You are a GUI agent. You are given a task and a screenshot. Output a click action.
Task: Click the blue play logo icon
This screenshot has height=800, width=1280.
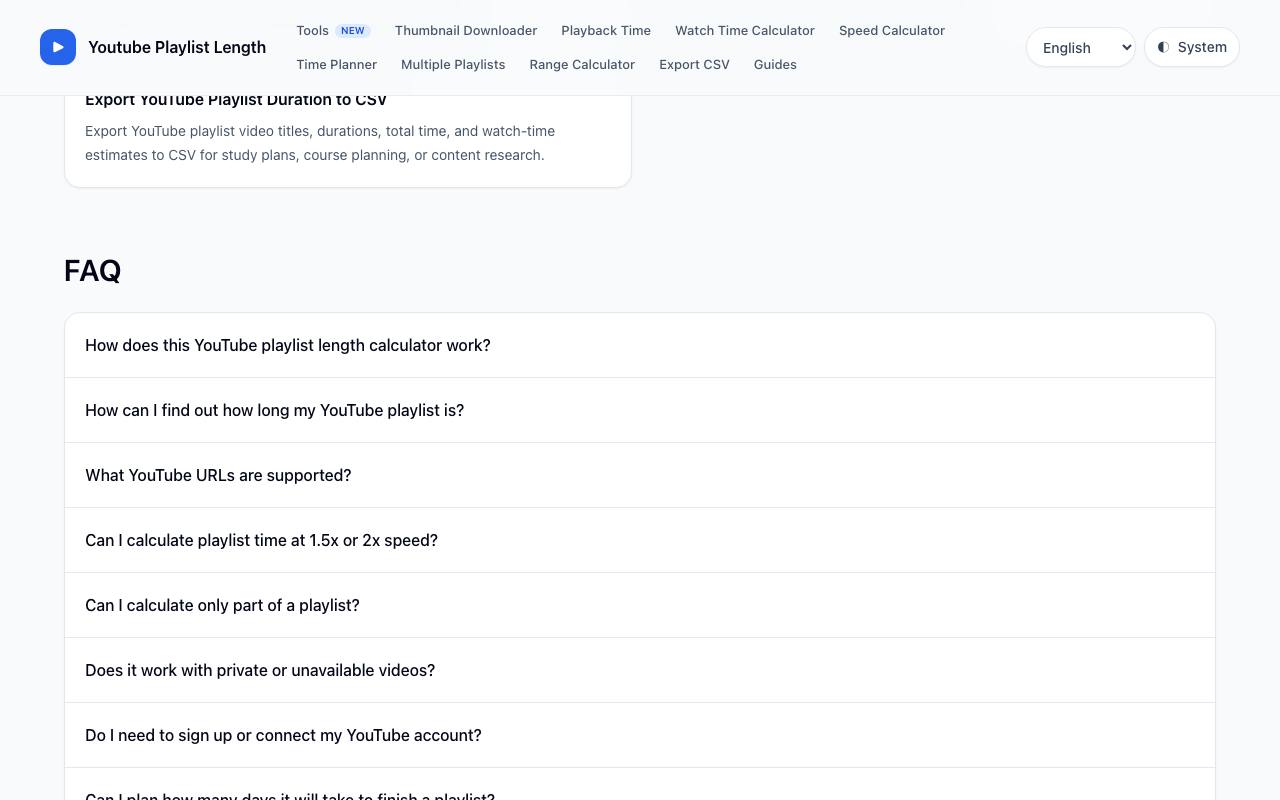click(58, 47)
